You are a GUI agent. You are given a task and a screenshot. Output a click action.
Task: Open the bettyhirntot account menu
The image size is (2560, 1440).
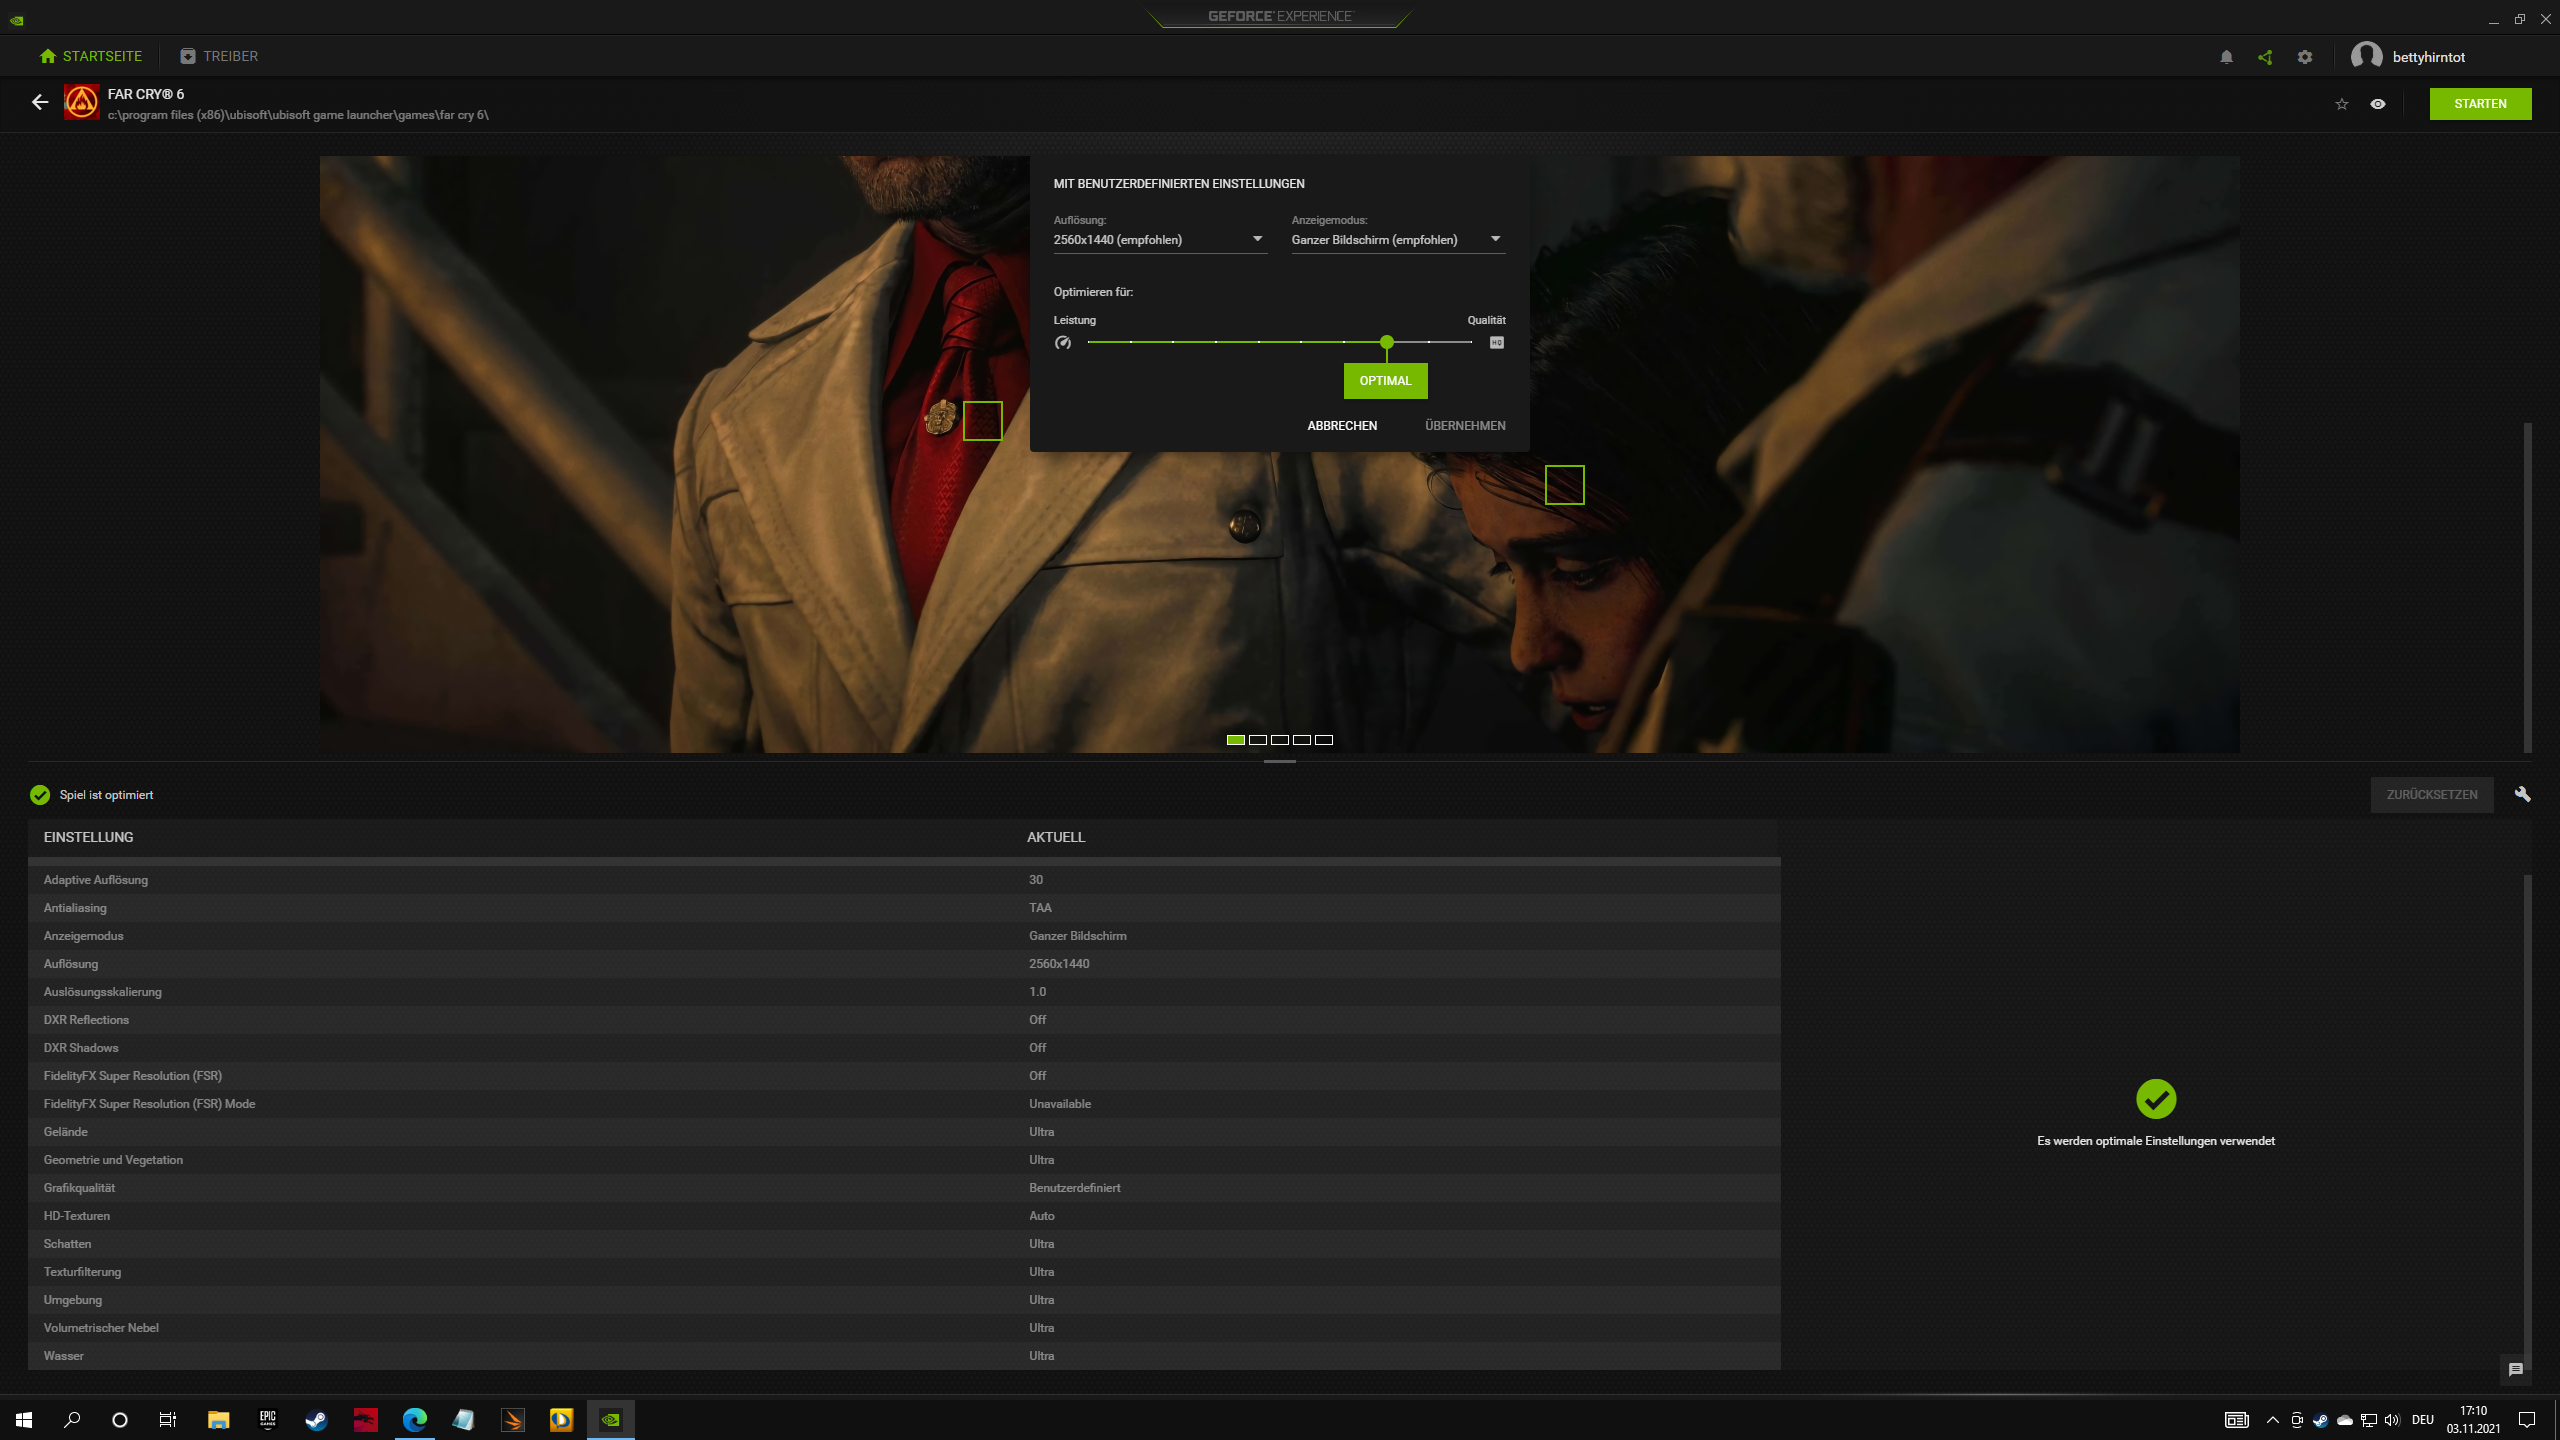2408,57
